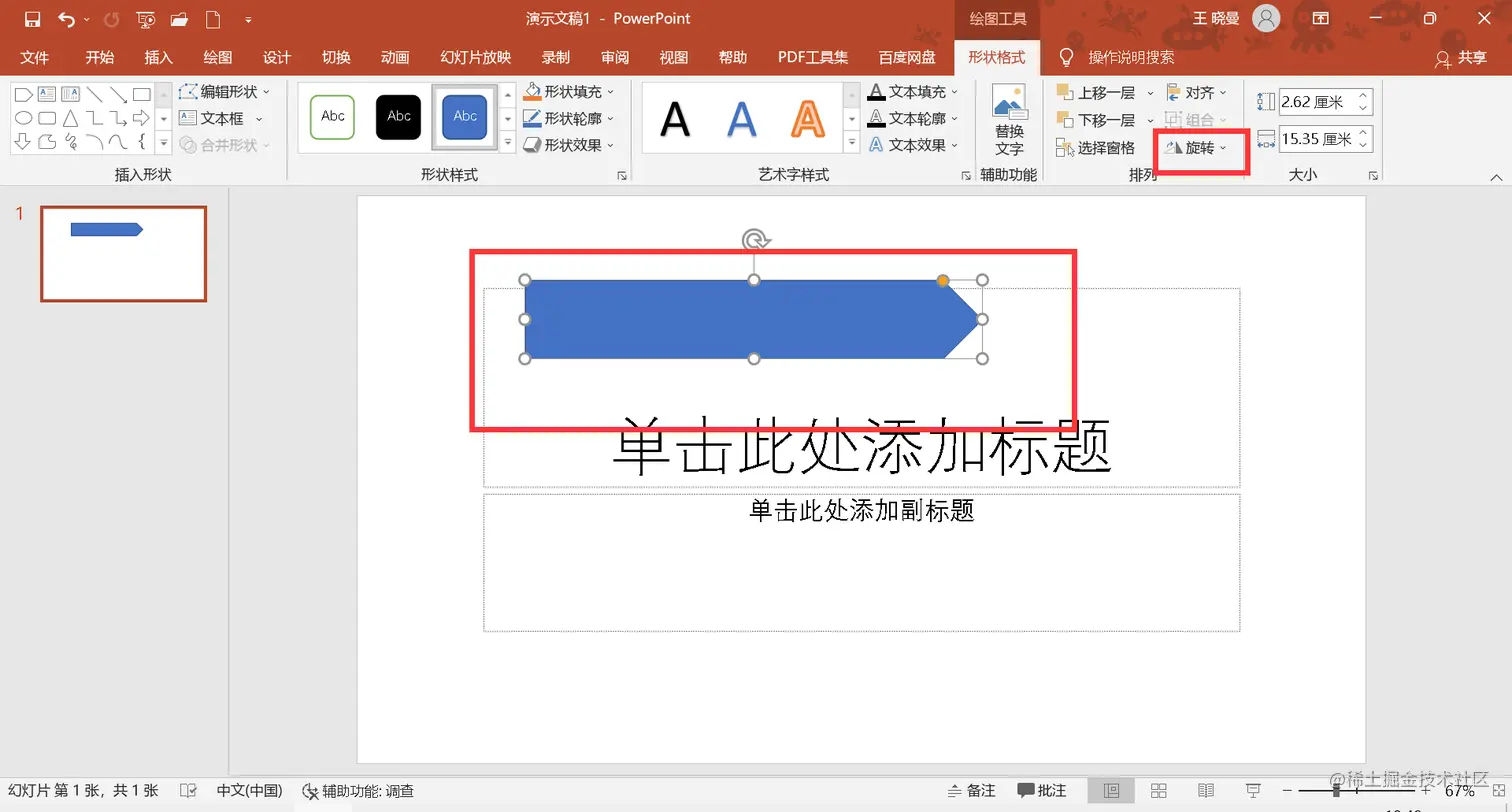Viewport: 1512px width, 812px height.
Task: Toggle the 批注 comments pane
Action: point(1042,791)
